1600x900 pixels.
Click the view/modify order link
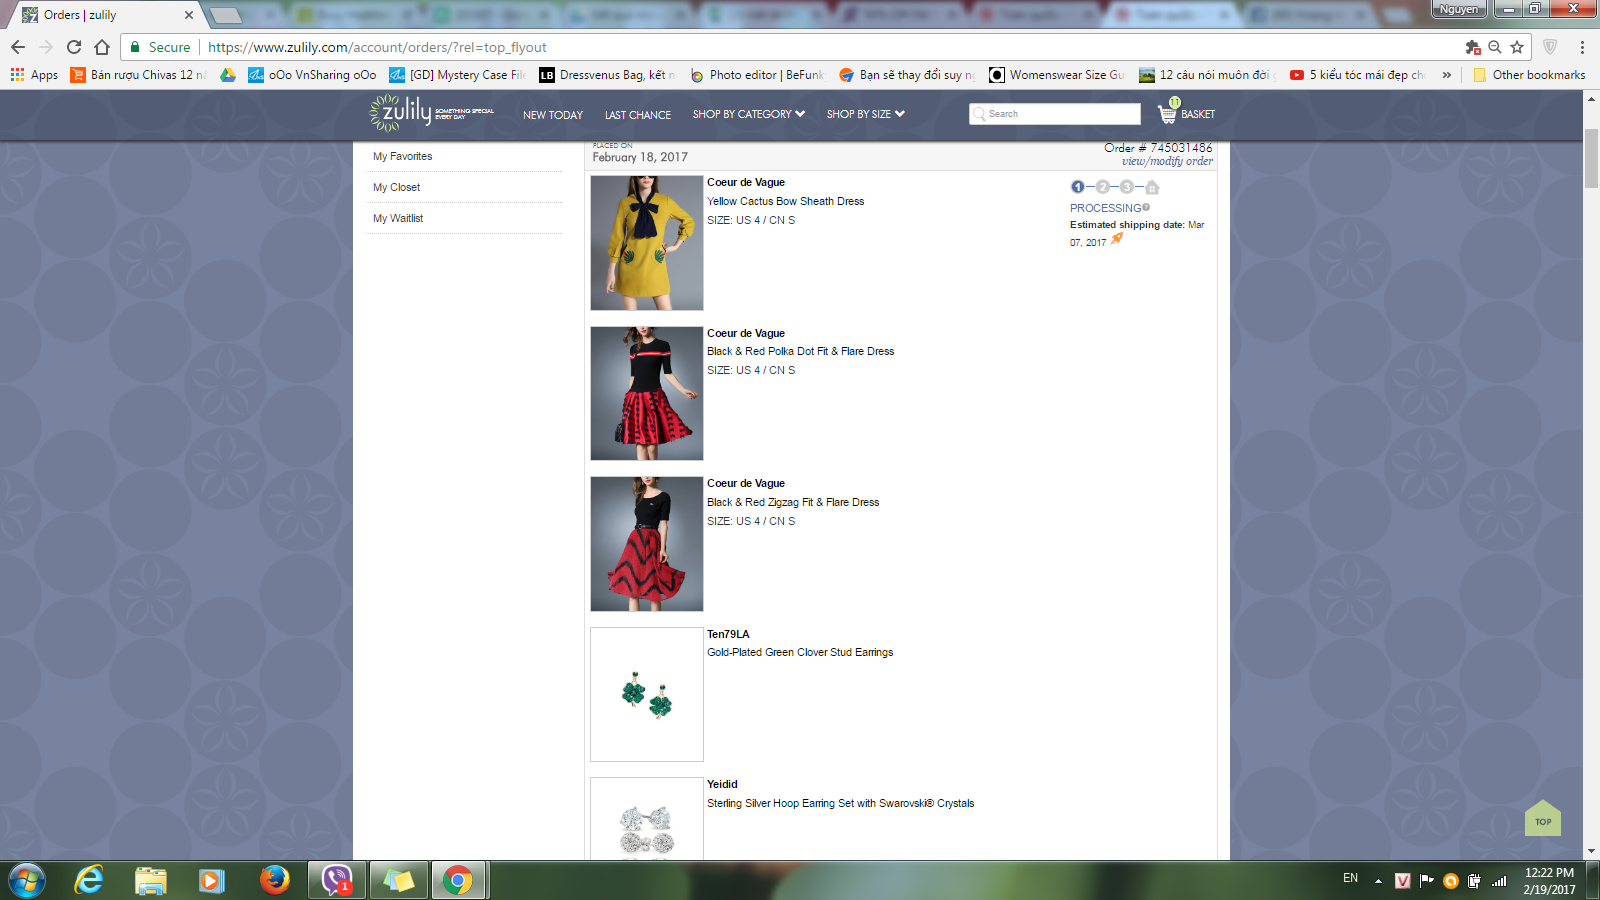tap(1166, 161)
